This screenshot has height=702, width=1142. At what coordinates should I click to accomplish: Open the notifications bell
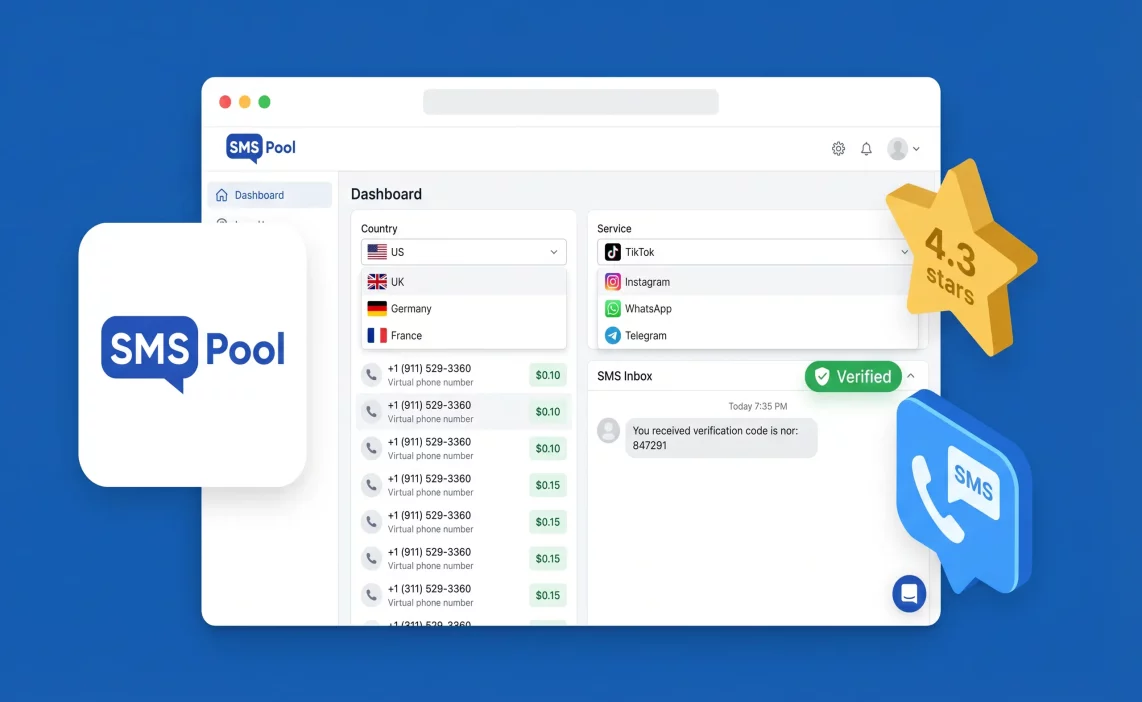866,148
